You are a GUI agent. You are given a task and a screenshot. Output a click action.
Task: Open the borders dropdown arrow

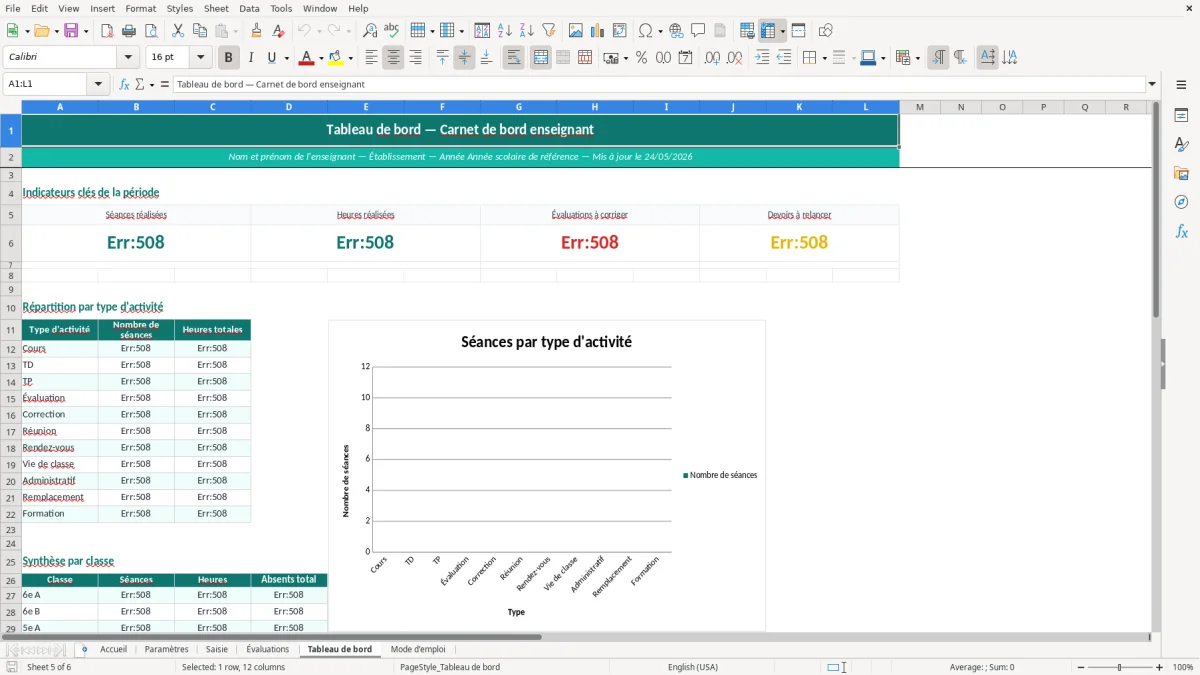(x=823, y=58)
